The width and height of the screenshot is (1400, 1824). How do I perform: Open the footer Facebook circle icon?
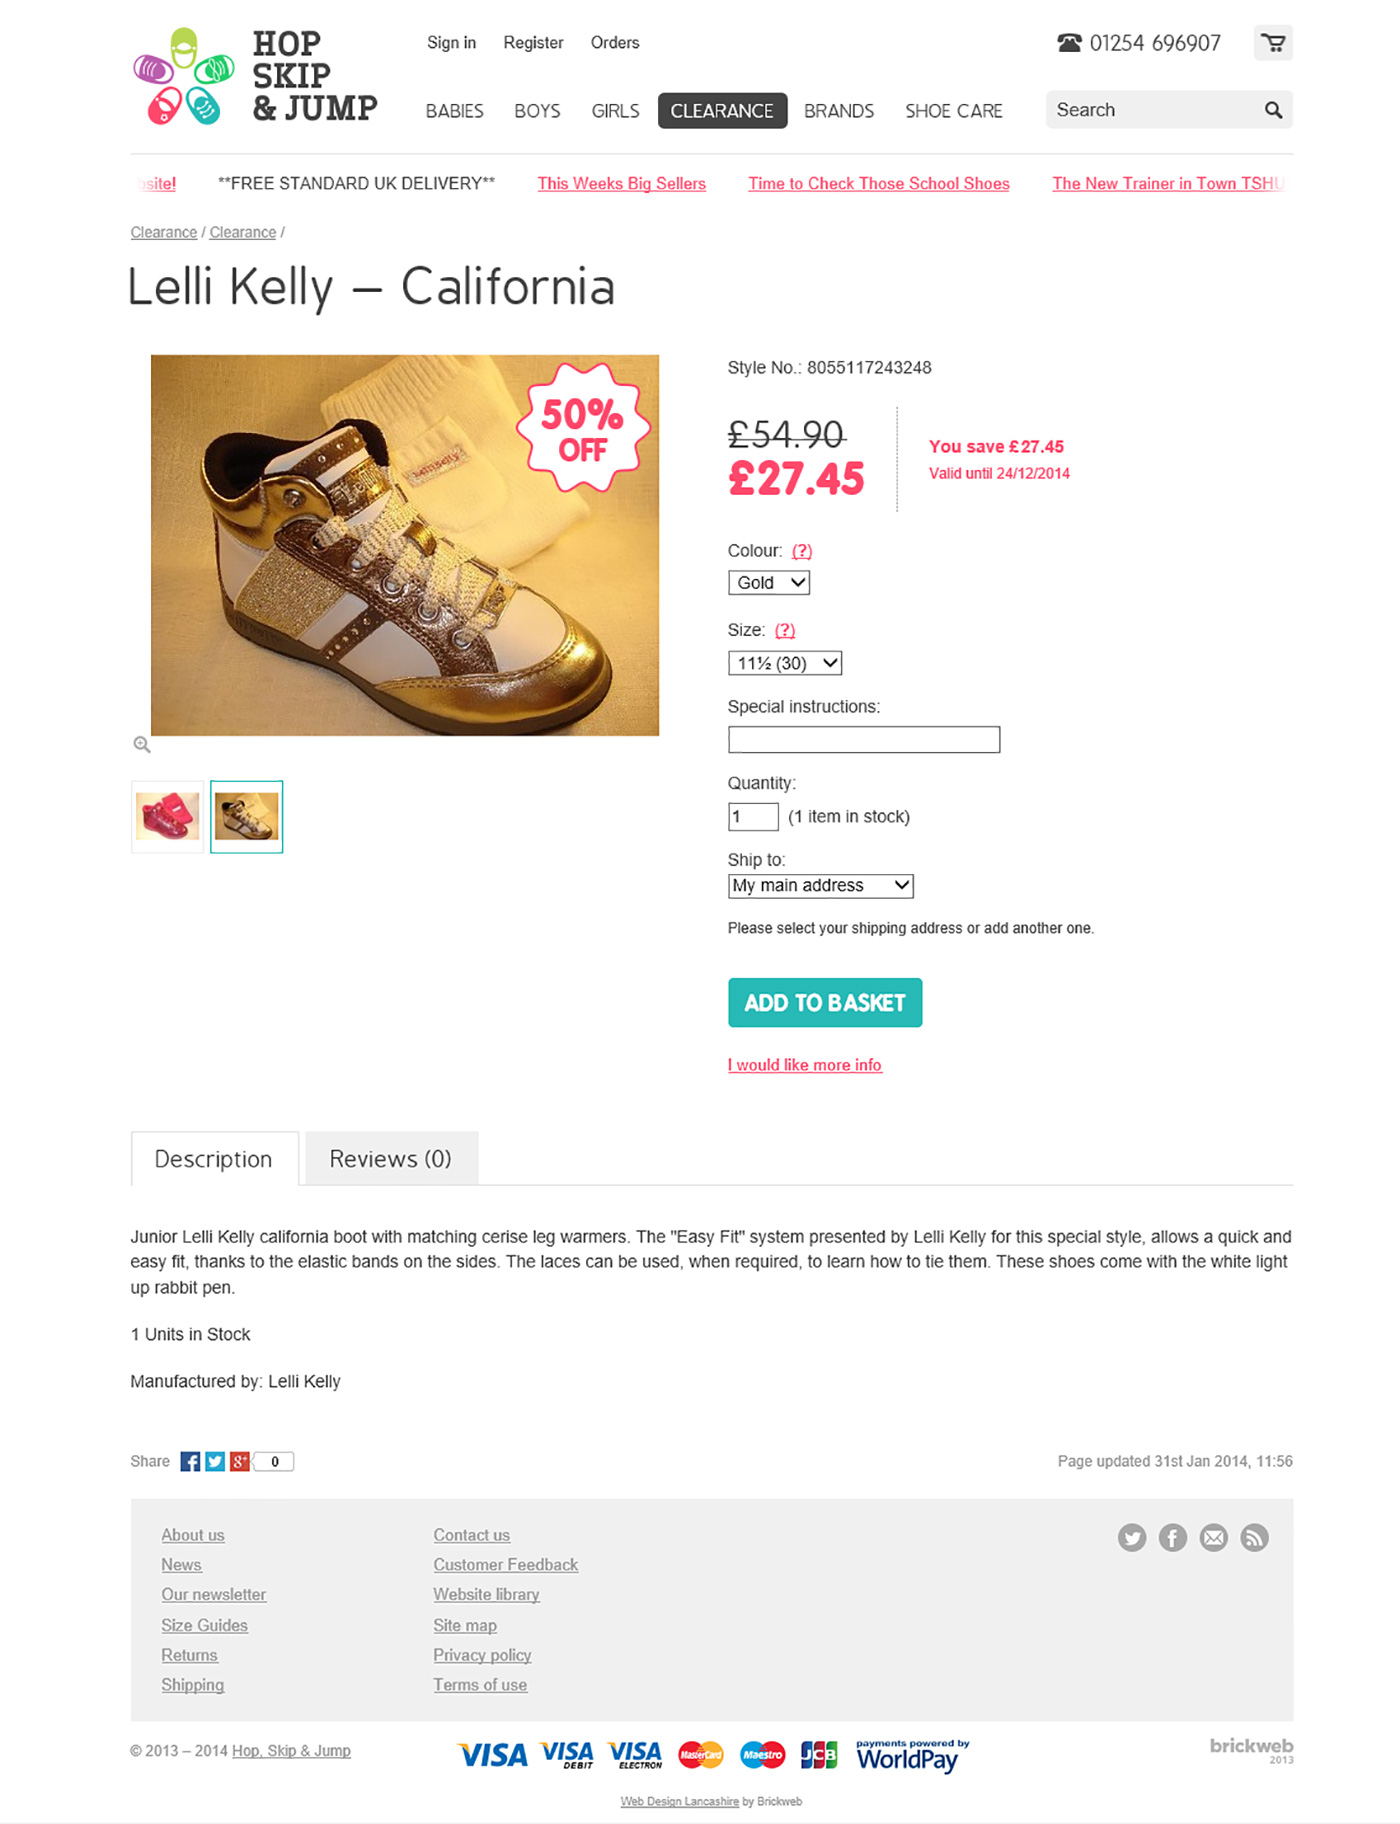click(1173, 1538)
